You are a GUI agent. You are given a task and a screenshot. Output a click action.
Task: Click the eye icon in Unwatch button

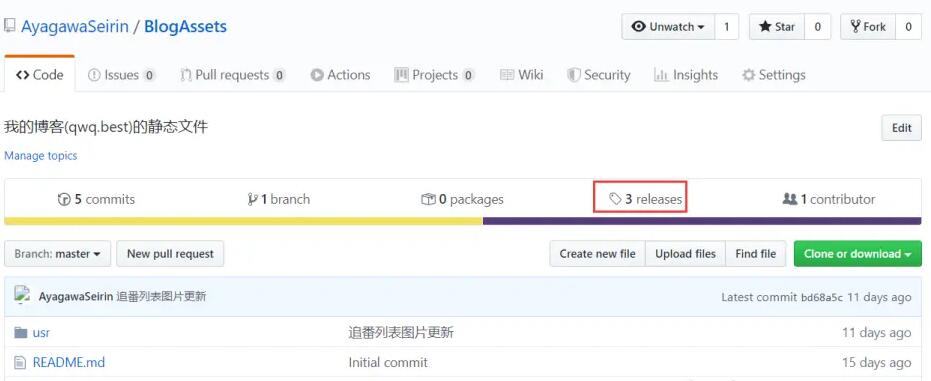coord(639,27)
